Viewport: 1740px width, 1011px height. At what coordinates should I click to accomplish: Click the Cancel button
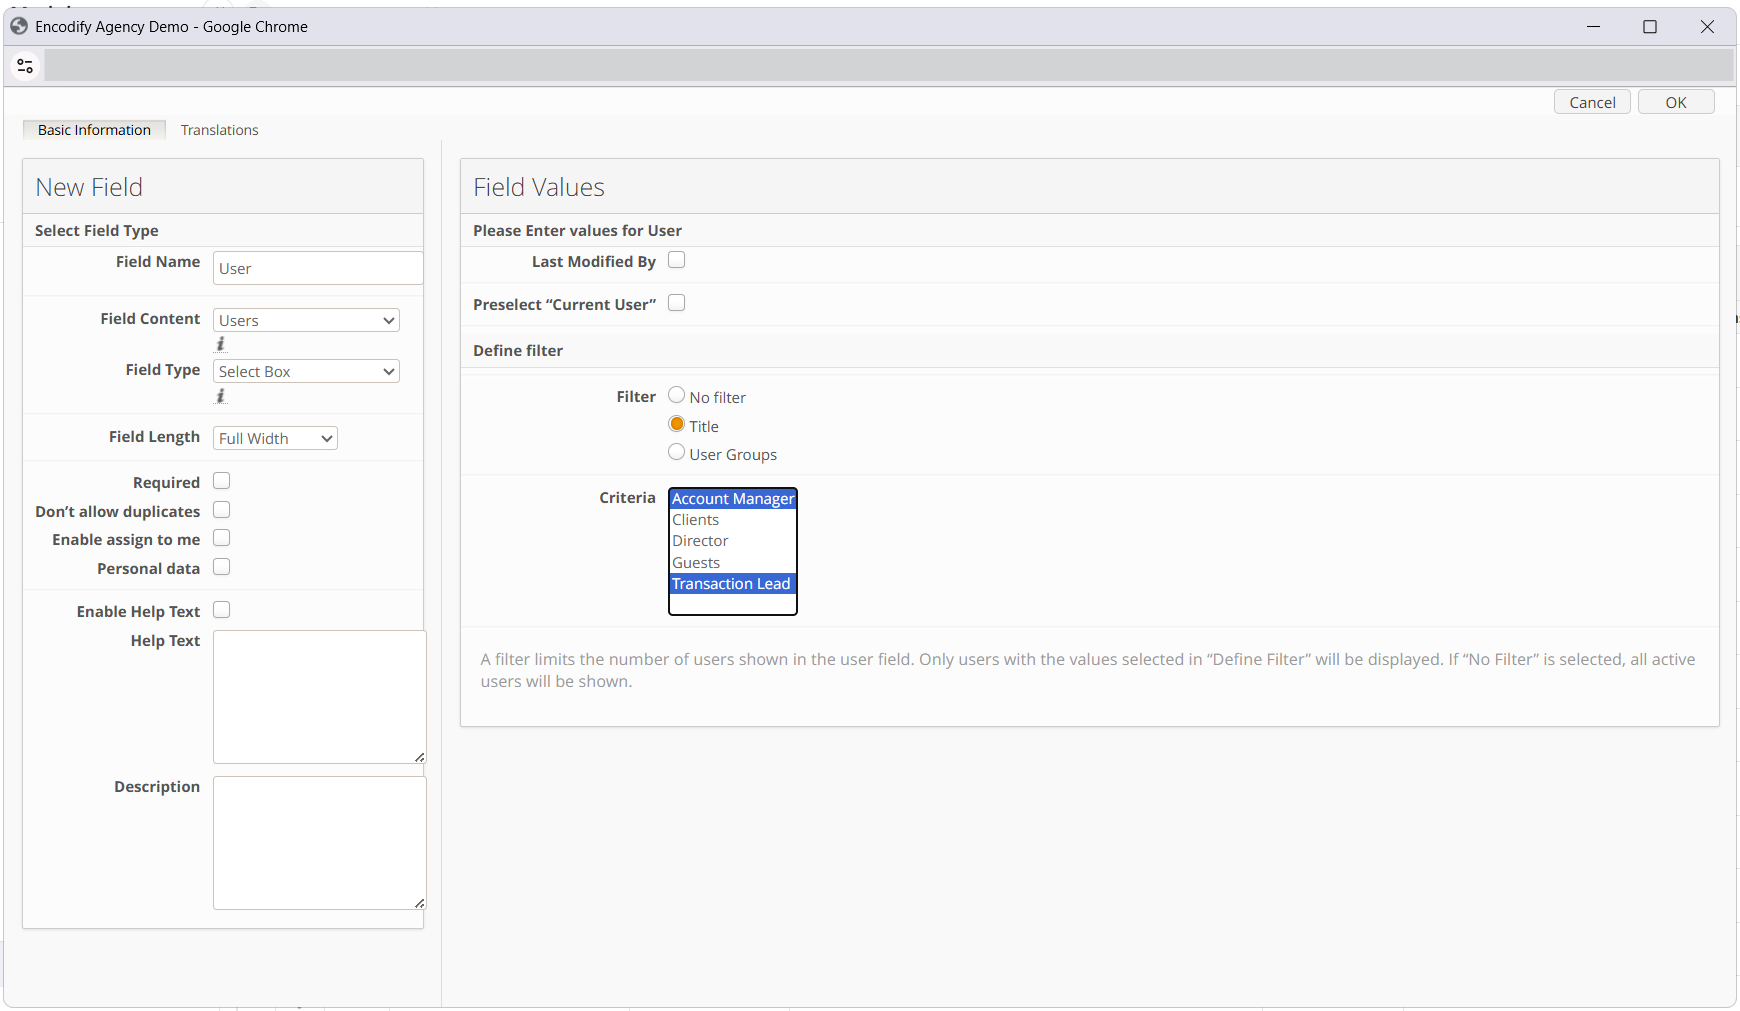[1592, 102]
